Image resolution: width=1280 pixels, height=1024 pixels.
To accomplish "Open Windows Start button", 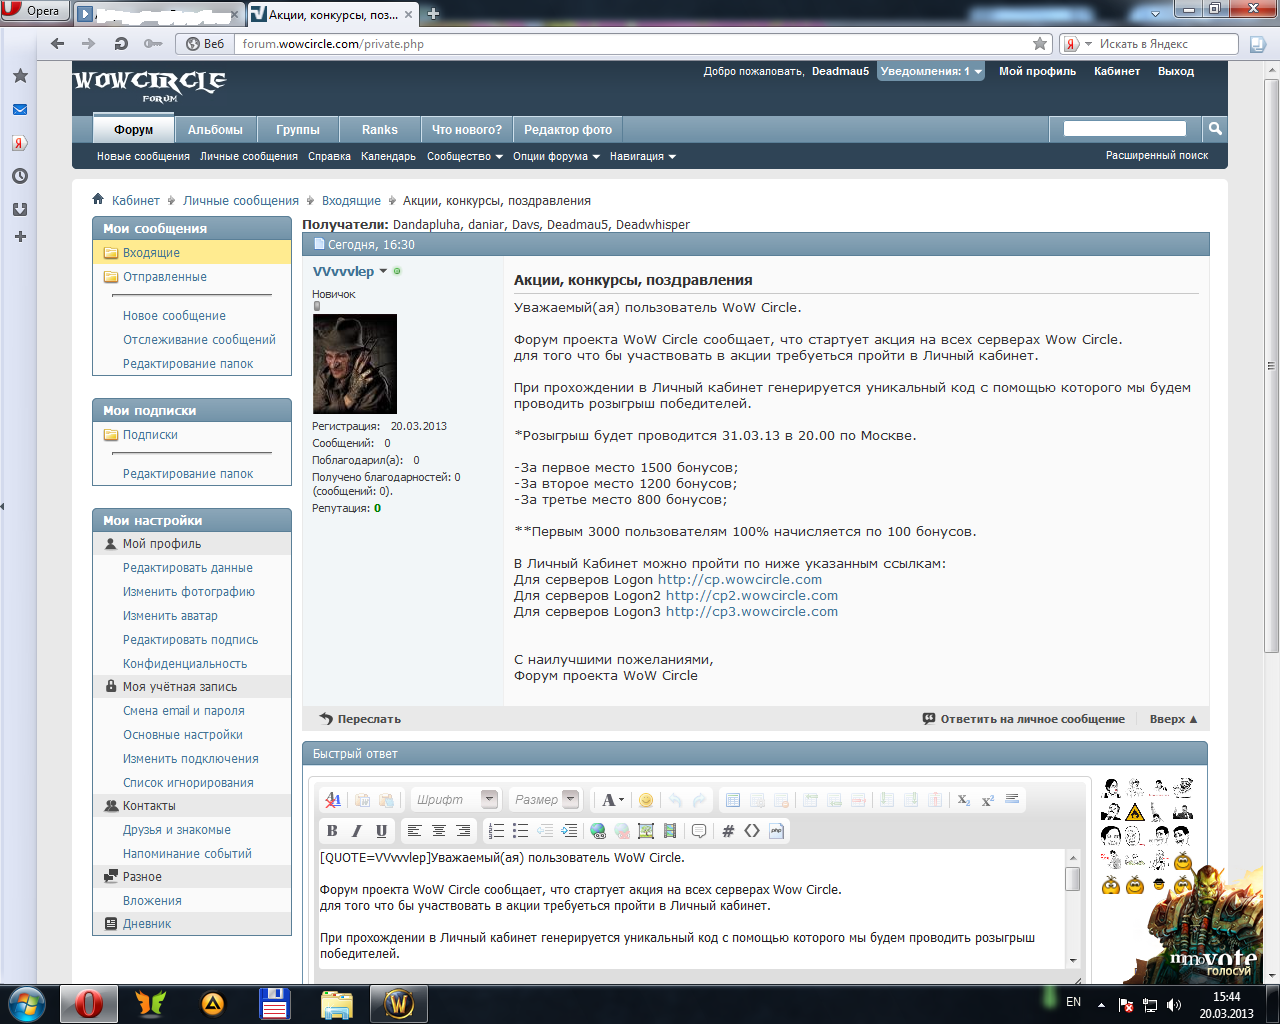I will (27, 1003).
